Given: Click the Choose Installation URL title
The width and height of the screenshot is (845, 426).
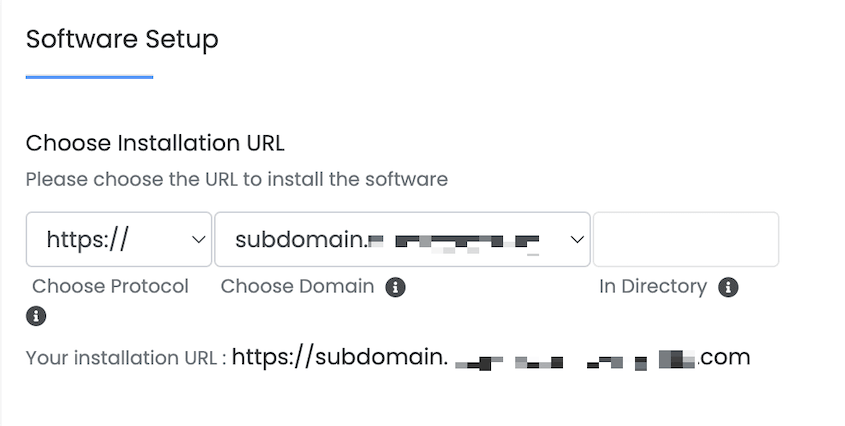Looking at the screenshot, I should tap(155, 143).
